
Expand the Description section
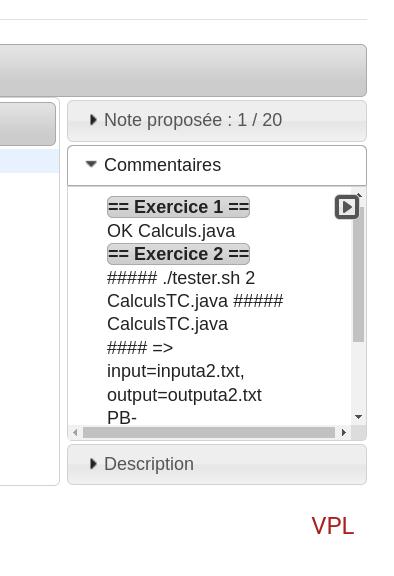click(x=217, y=464)
